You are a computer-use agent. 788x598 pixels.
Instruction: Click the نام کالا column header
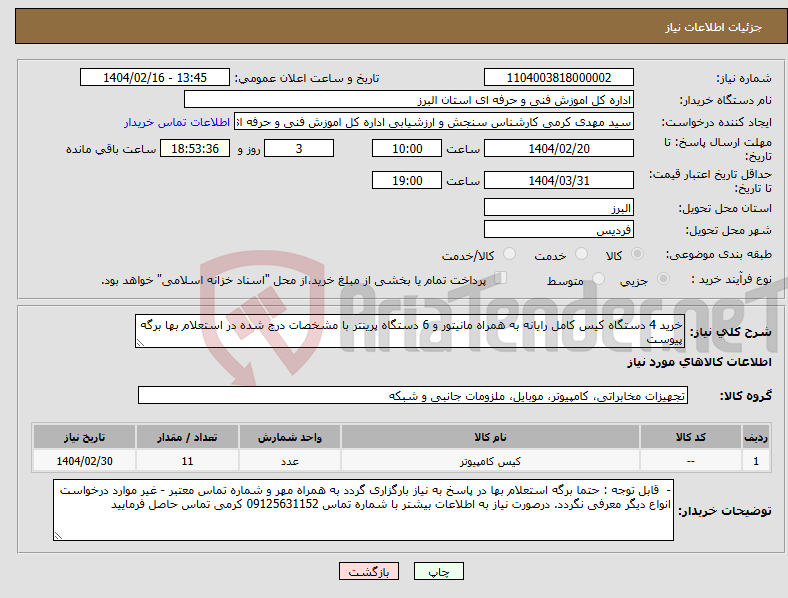490,437
